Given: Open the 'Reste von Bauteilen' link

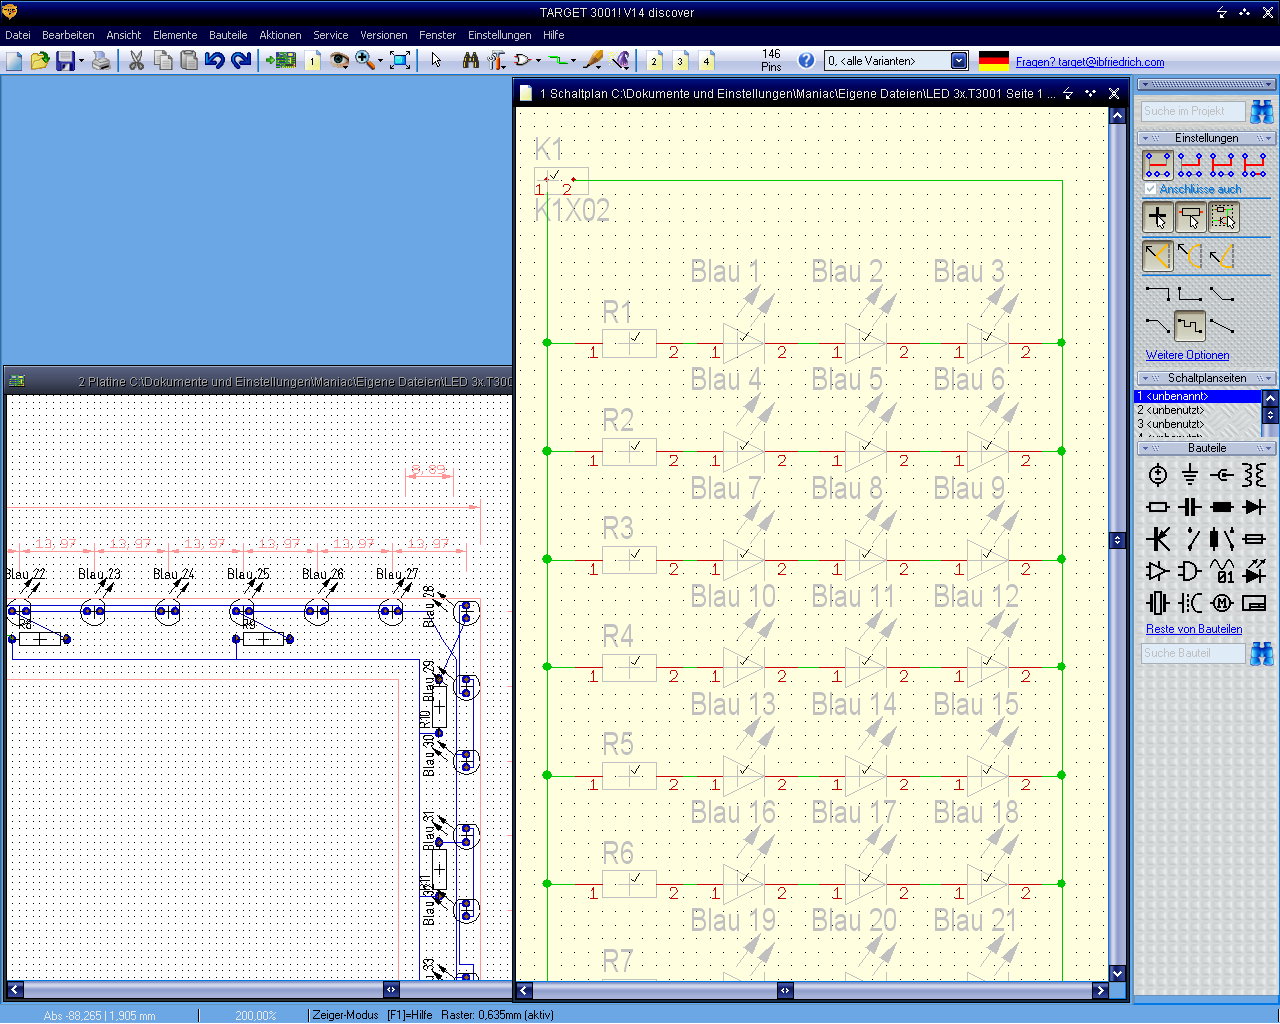Looking at the screenshot, I should point(1193,629).
